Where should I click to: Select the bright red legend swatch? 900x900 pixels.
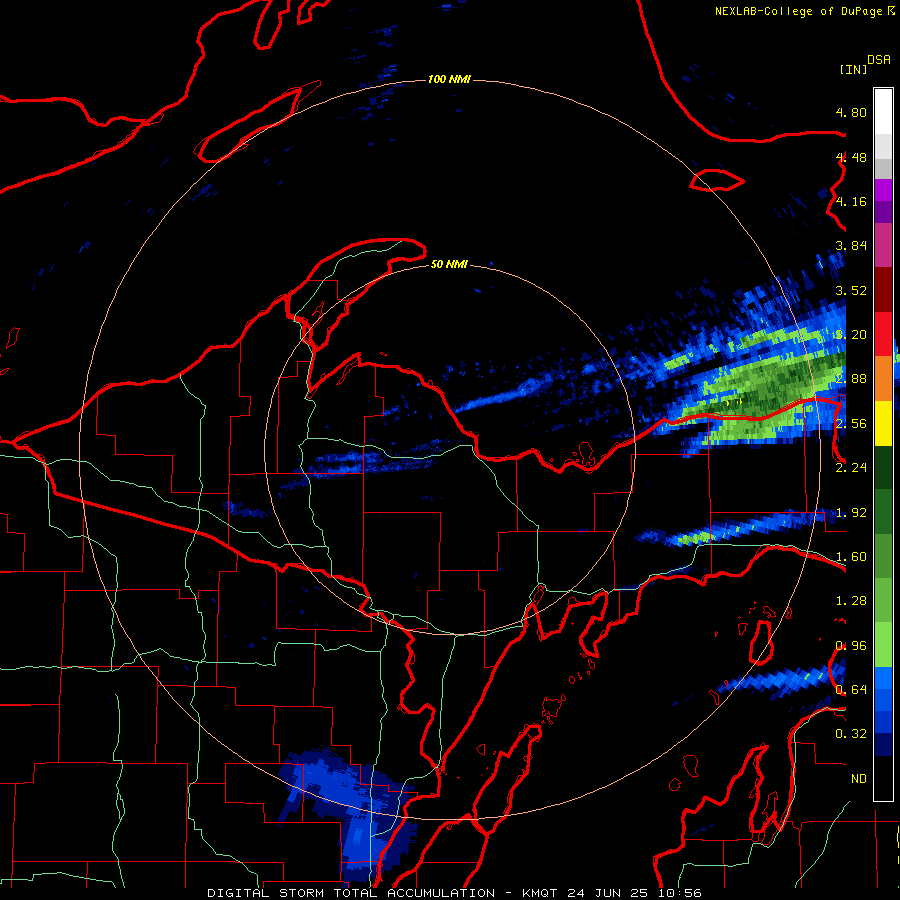(883, 334)
